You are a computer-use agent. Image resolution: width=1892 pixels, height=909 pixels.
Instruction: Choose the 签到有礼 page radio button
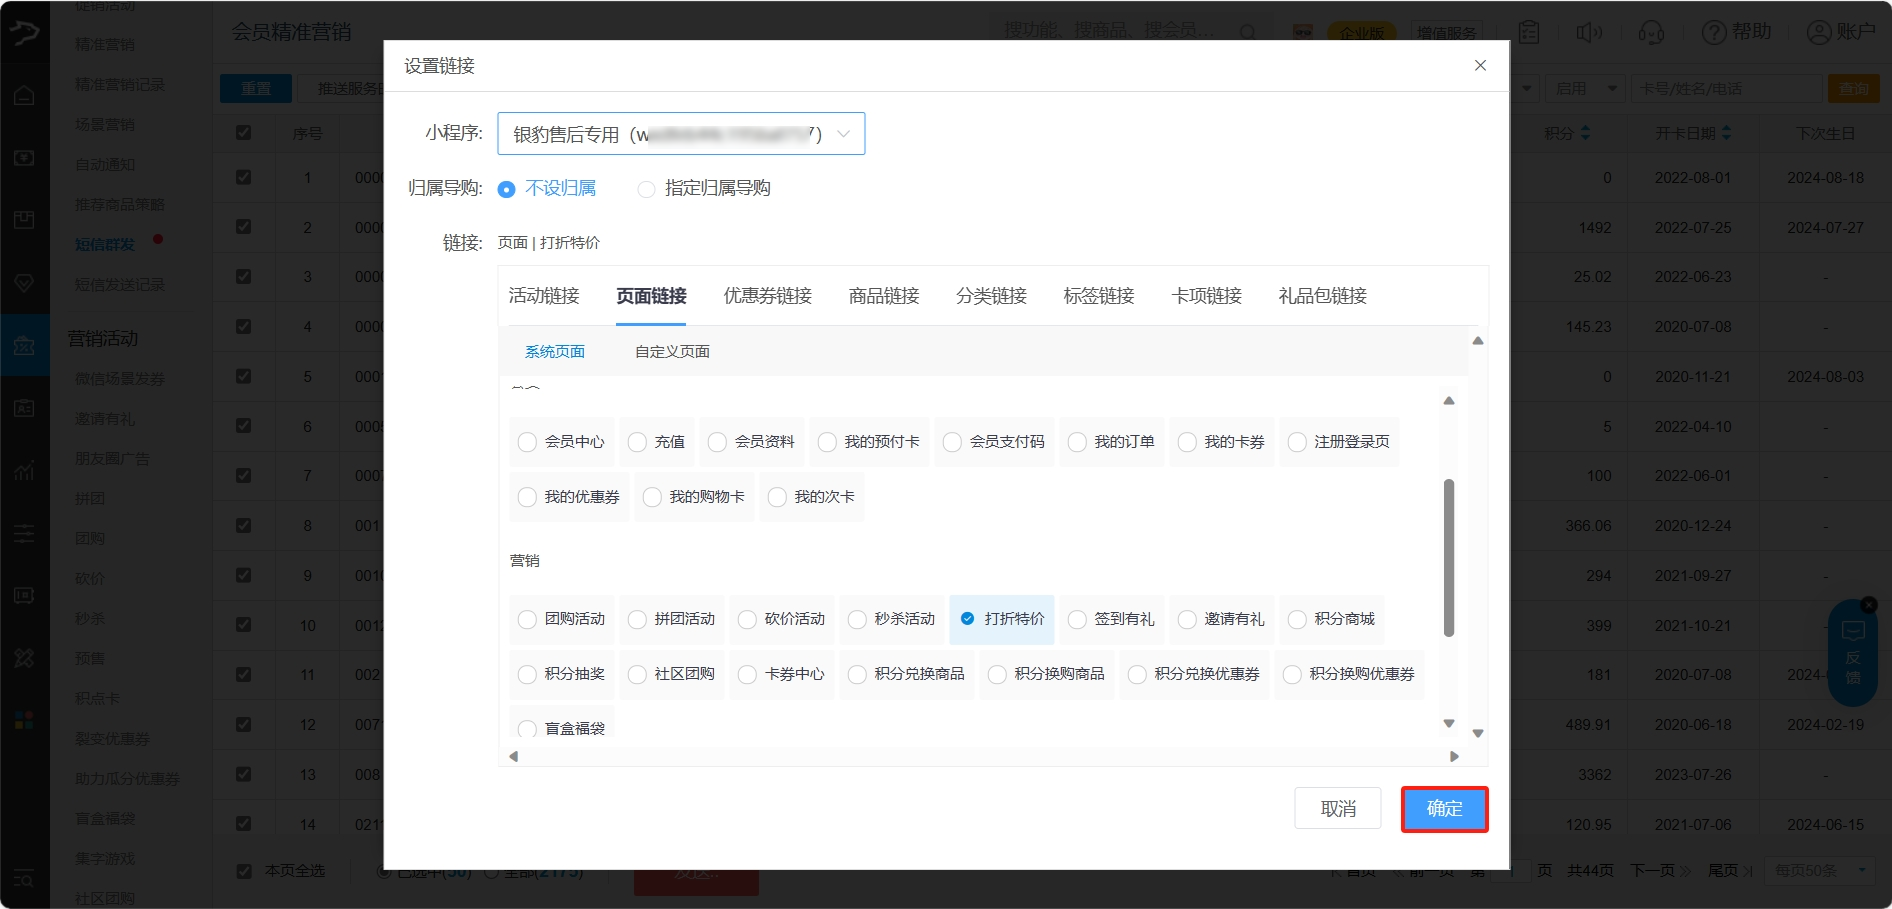1077,619
